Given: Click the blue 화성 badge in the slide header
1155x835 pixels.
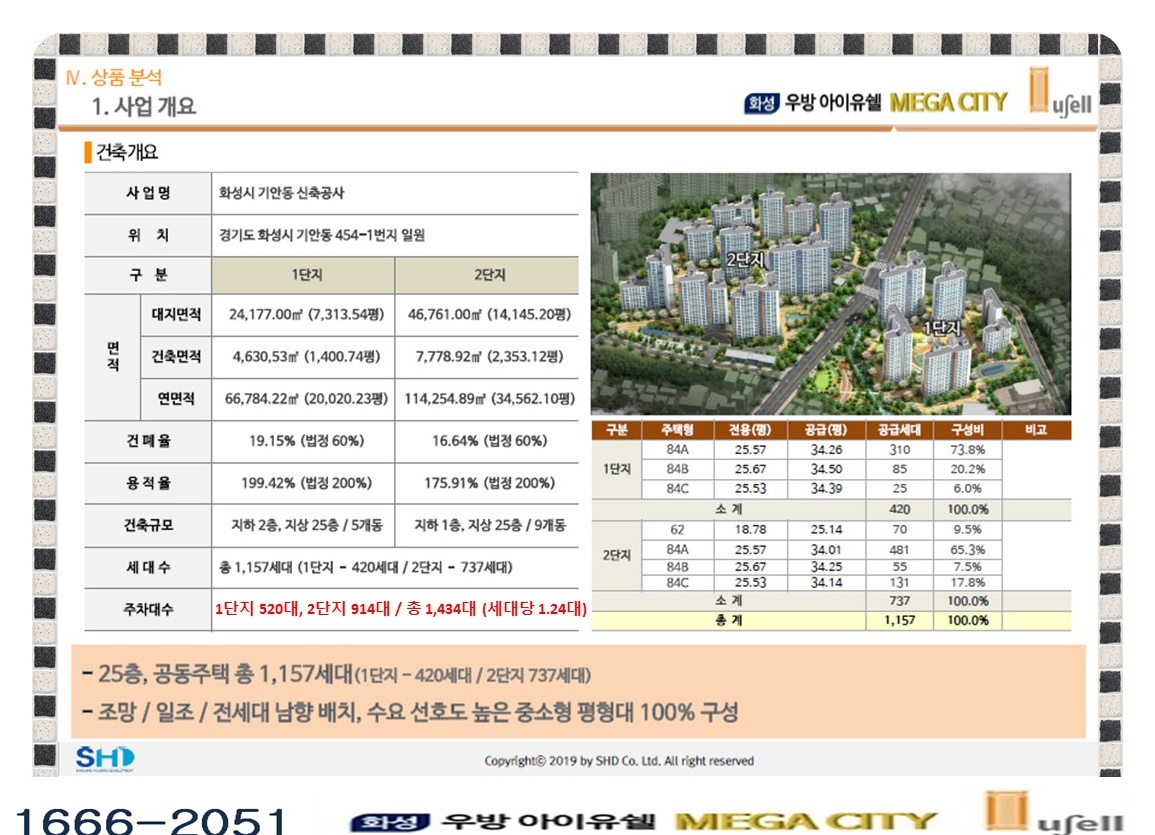Looking at the screenshot, I should click(x=762, y=103).
